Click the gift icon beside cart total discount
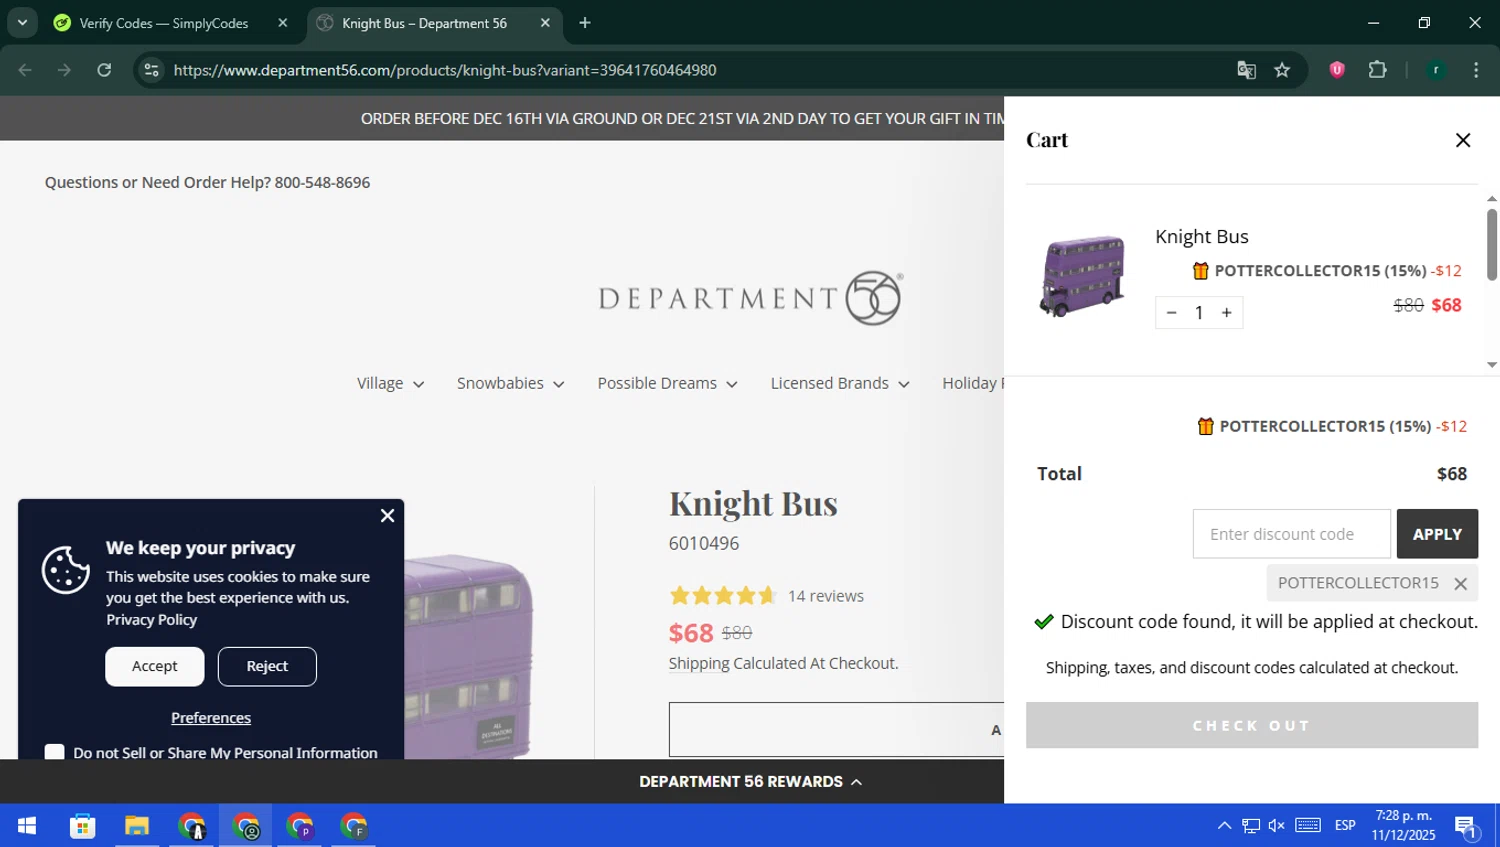 point(1205,427)
